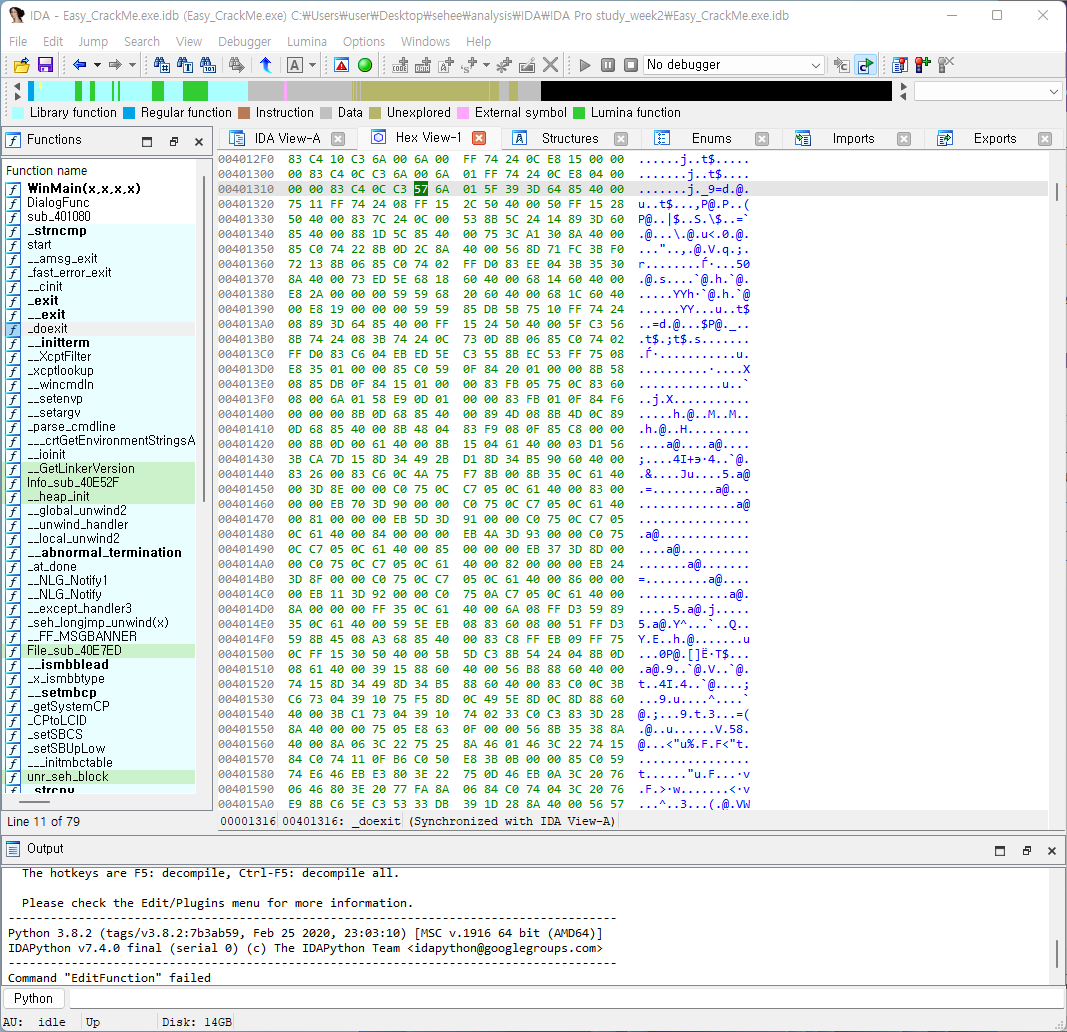Jump back with the blue left arrow
Image resolution: width=1067 pixels, height=1032 pixels.
80,65
